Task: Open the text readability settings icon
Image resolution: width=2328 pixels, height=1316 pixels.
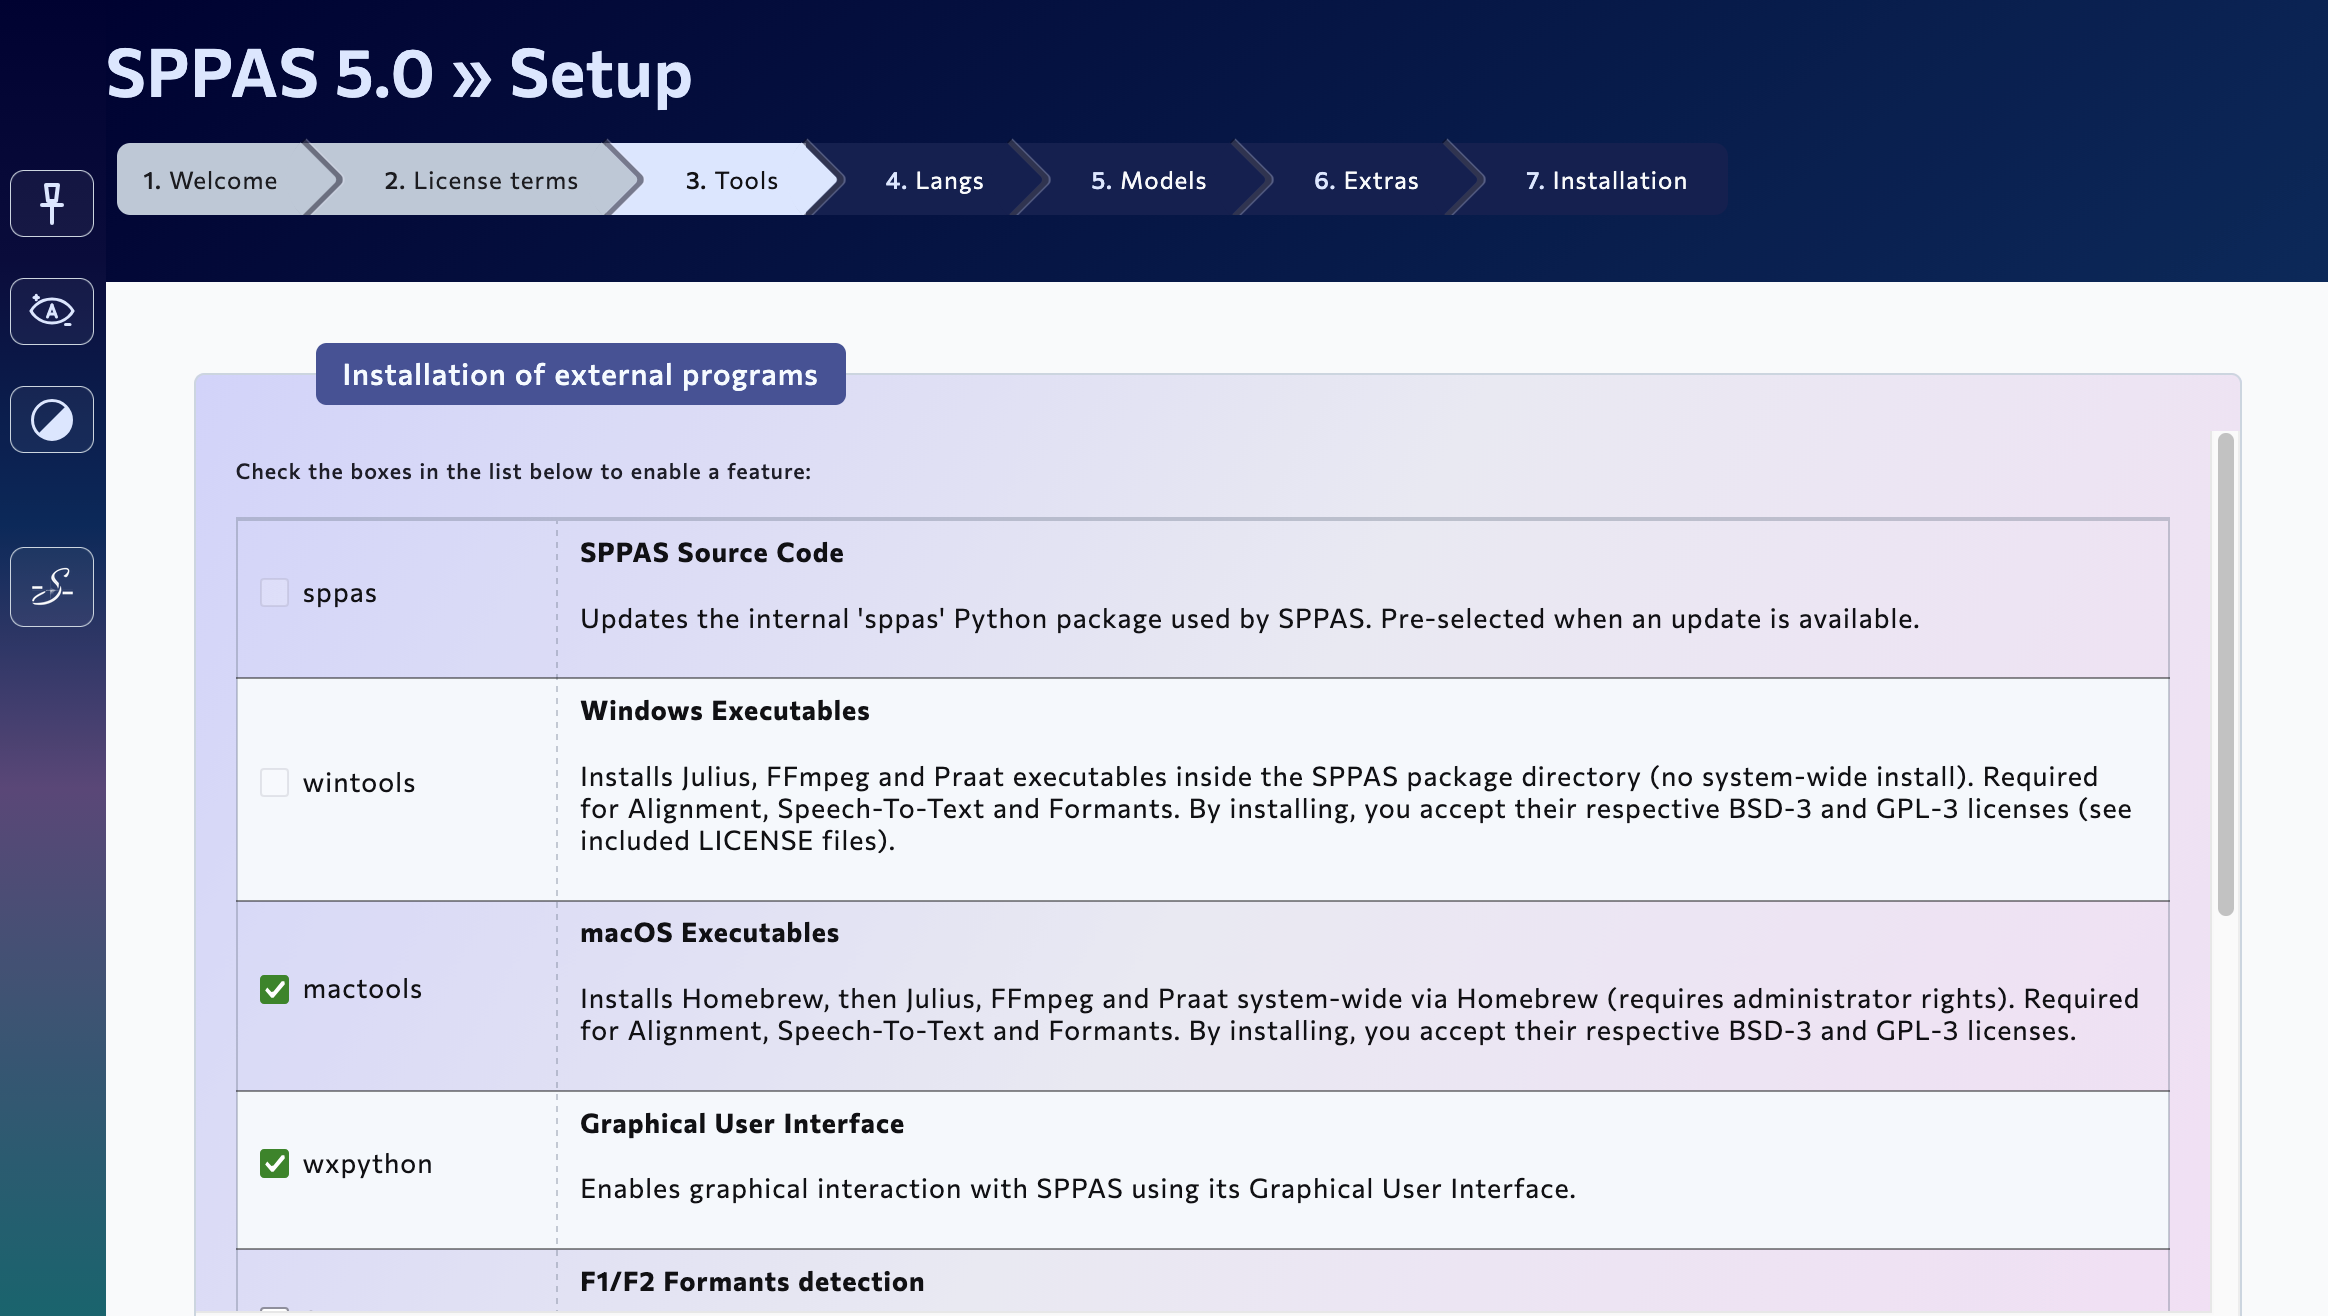Action: (51, 311)
